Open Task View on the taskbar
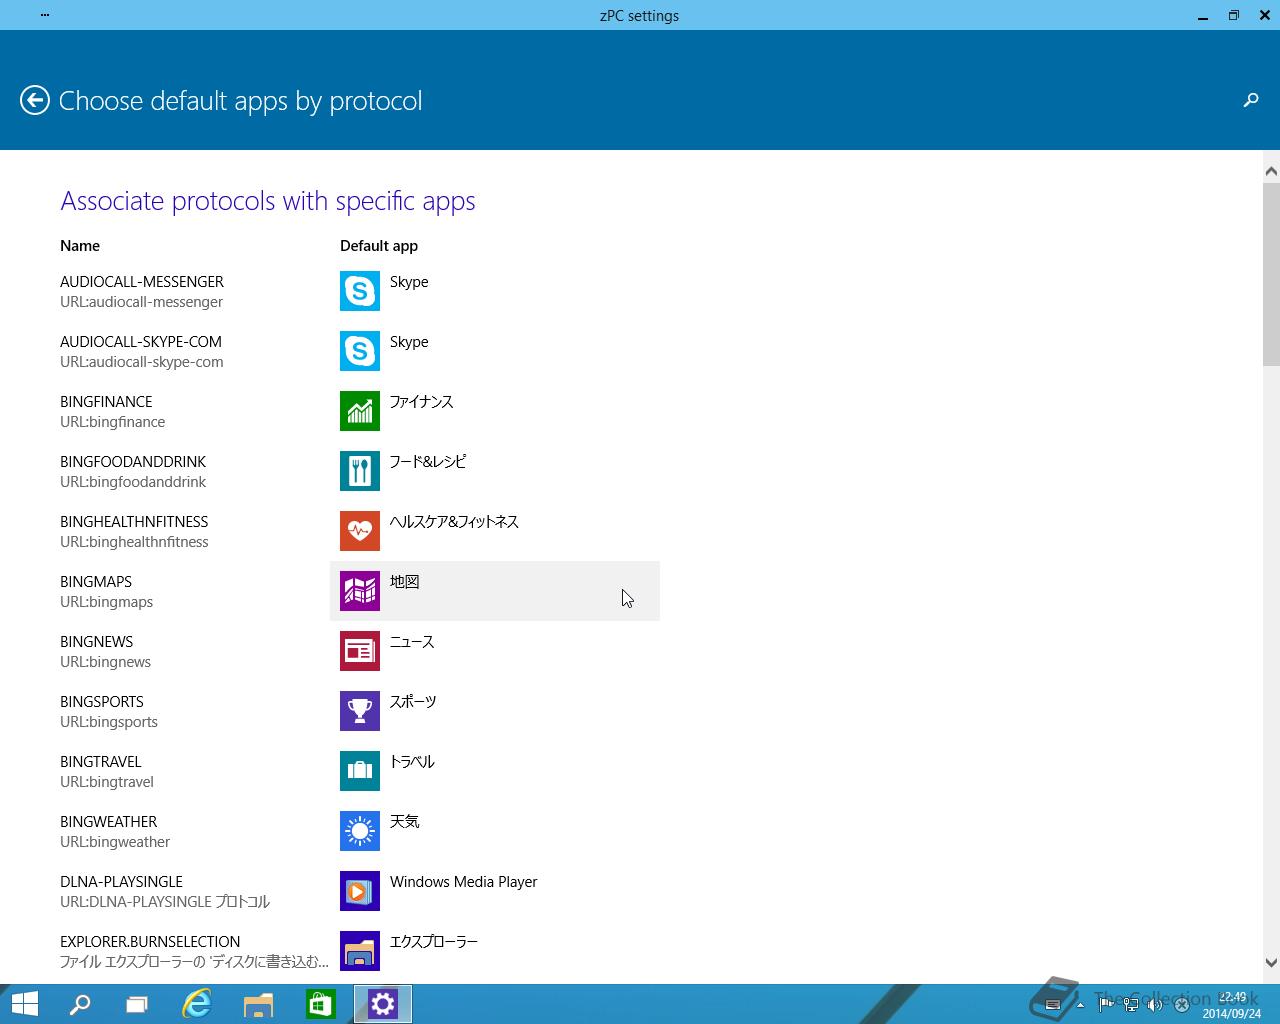 (x=137, y=1004)
